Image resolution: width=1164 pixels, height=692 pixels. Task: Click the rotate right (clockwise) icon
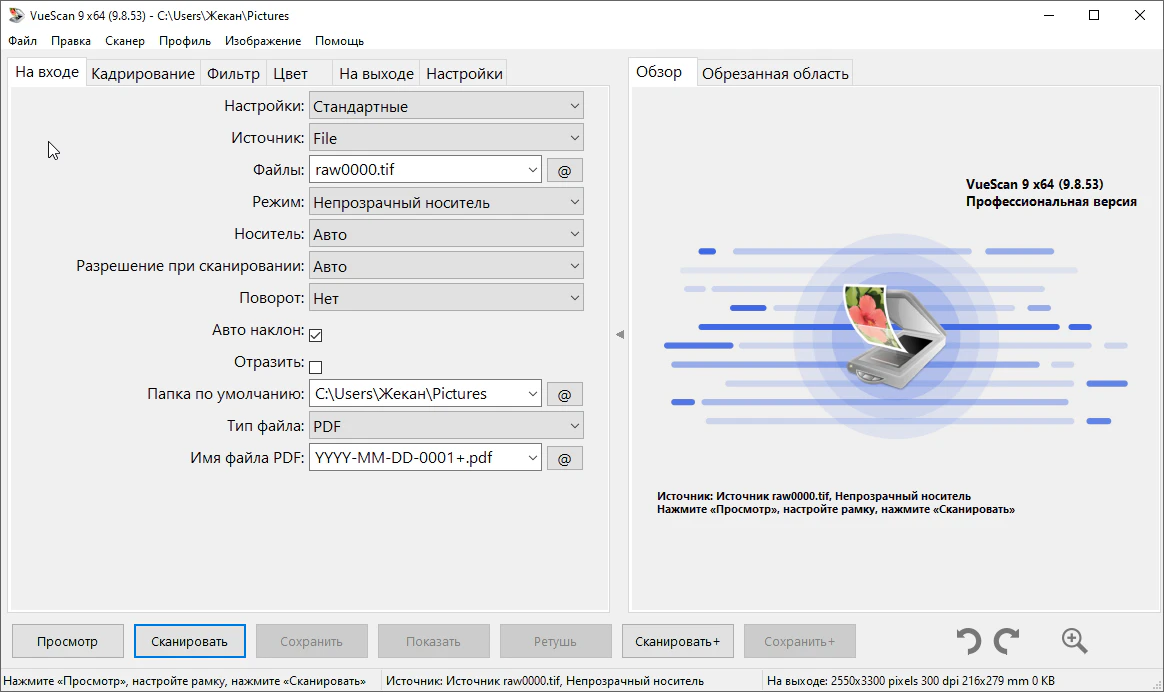tap(1006, 641)
